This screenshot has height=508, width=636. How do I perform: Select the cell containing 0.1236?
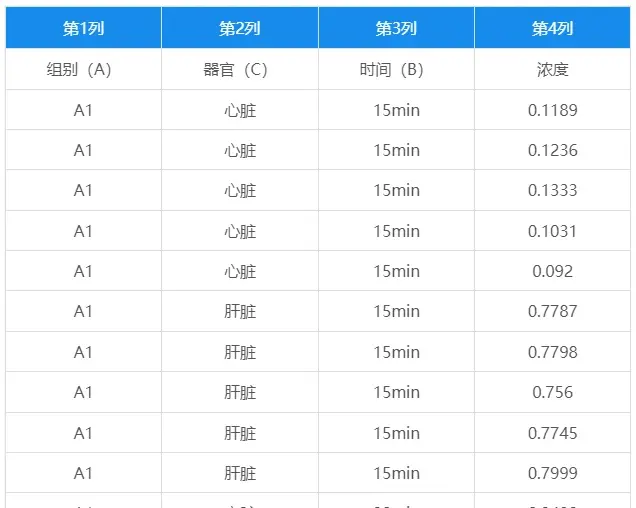click(553, 150)
